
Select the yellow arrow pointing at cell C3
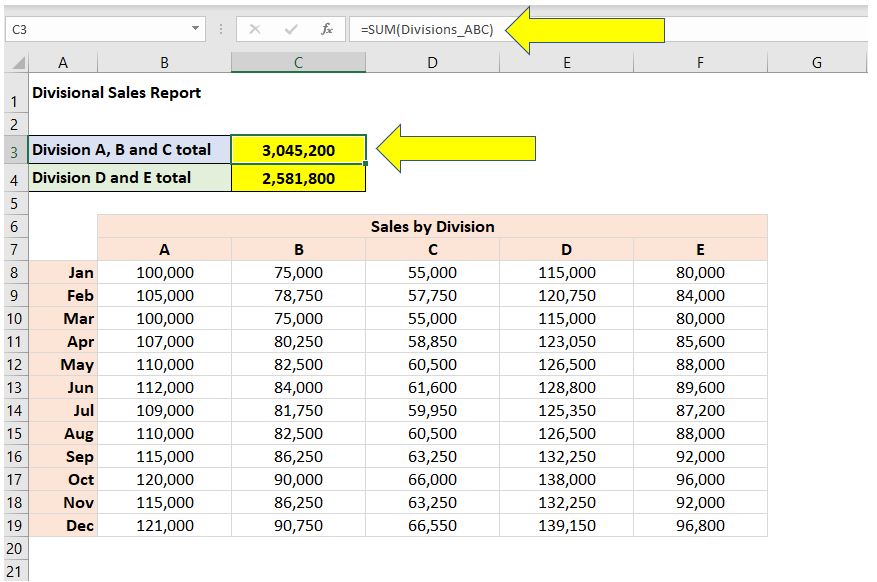(455, 149)
